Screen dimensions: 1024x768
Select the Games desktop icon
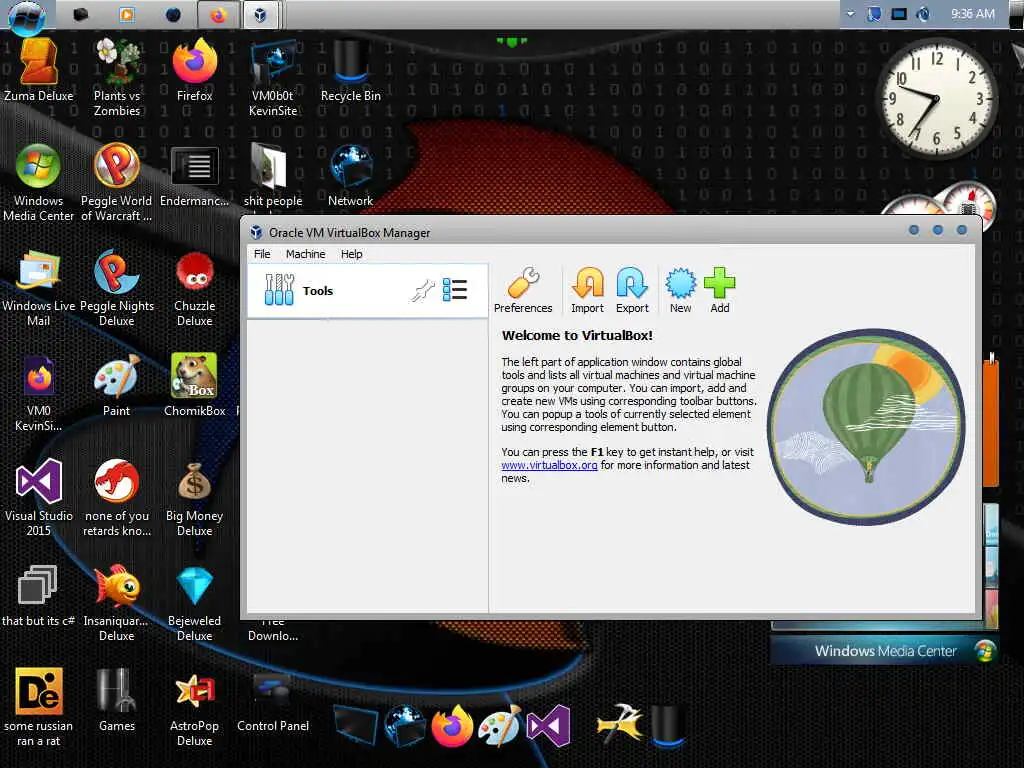pos(117,700)
